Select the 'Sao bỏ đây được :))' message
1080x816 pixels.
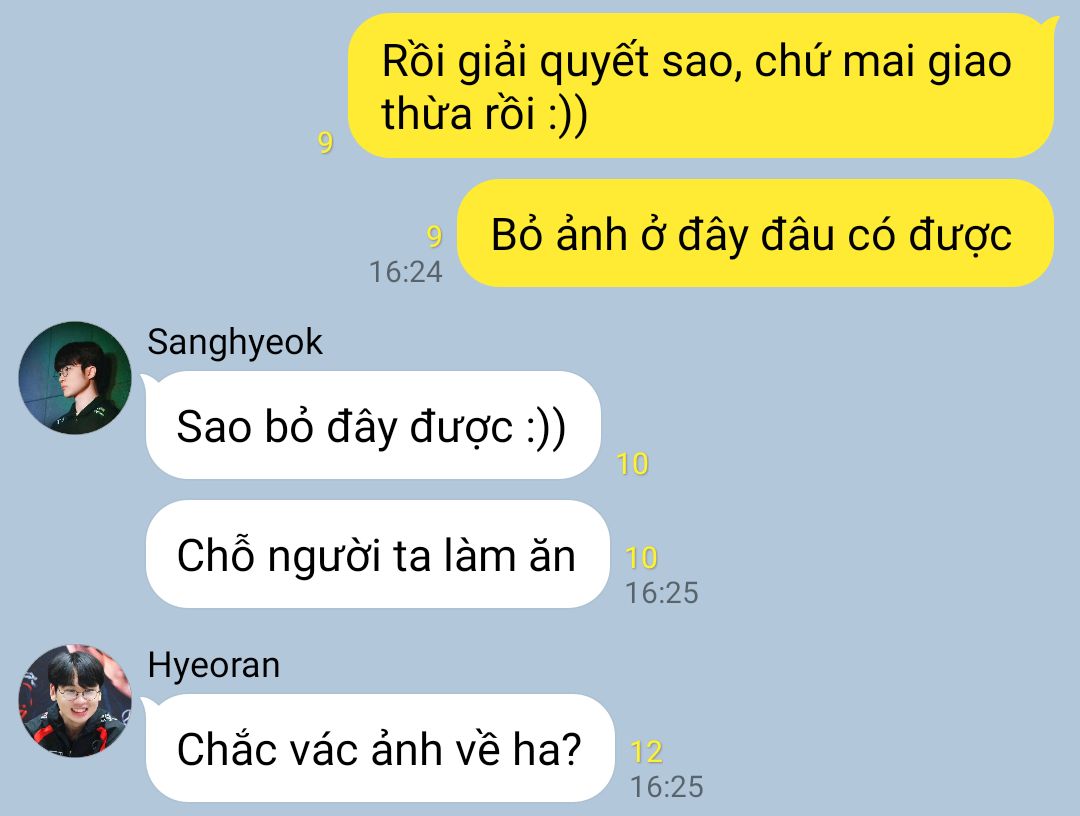[373, 426]
